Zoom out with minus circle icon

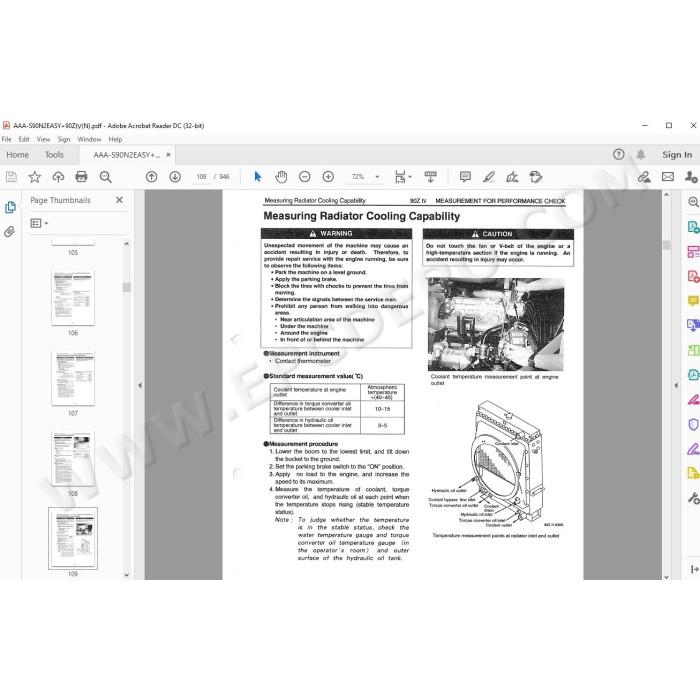tap(304, 177)
